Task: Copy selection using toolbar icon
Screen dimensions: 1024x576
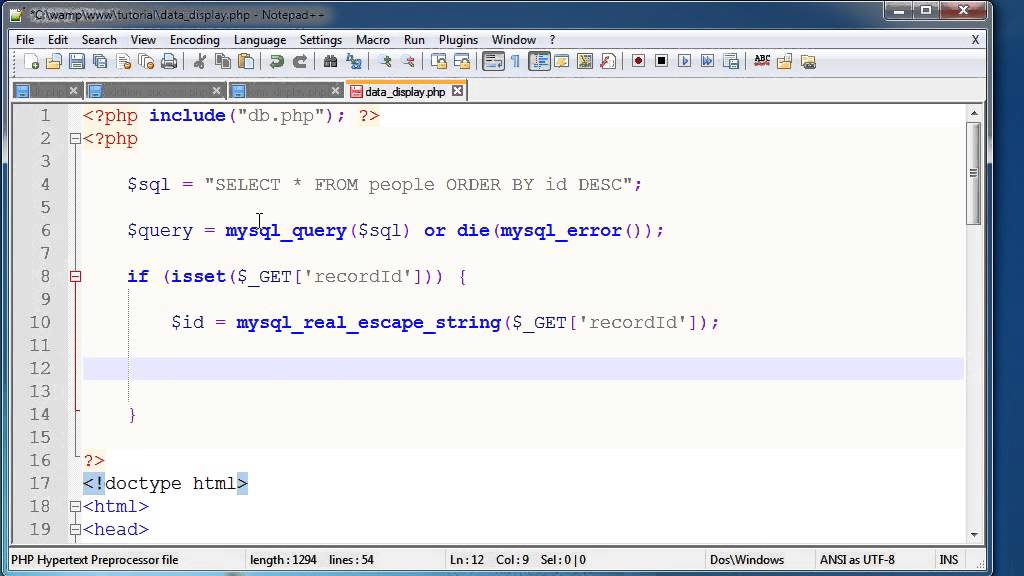Action: pos(223,61)
